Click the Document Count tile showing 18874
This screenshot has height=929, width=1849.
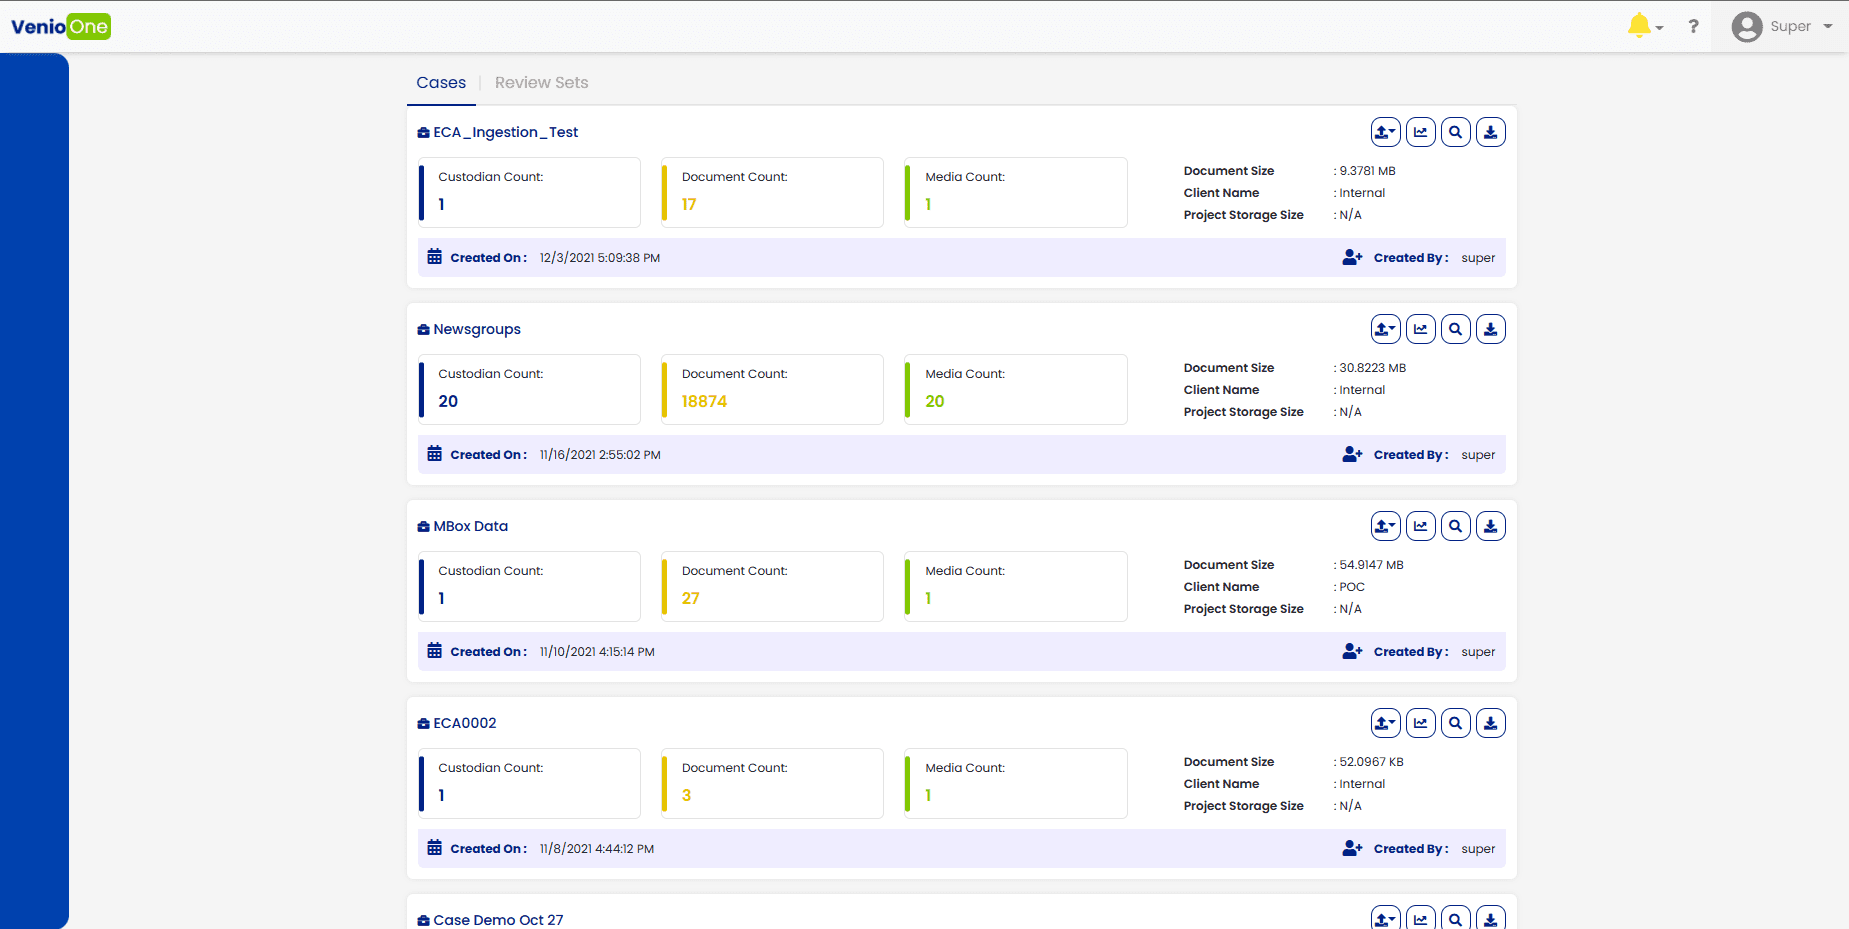pyautogui.click(x=771, y=389)
